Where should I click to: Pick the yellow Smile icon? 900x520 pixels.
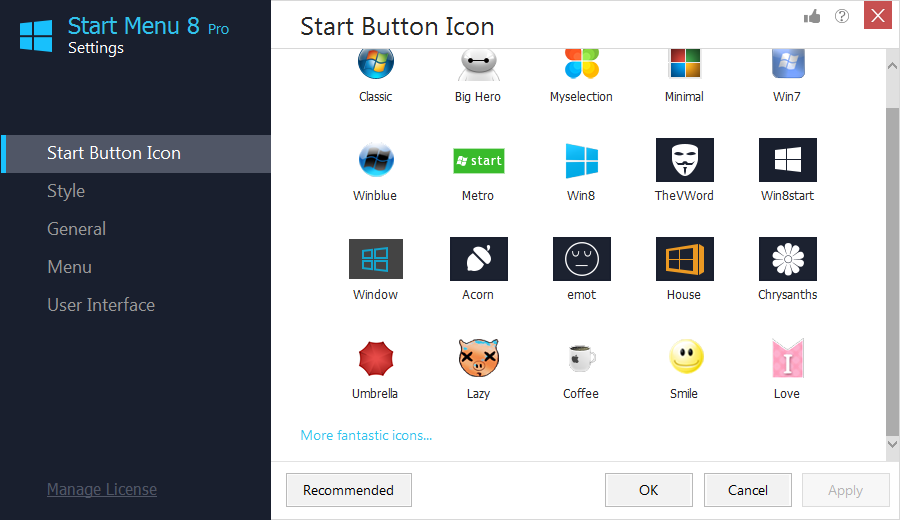click(686, 356)
